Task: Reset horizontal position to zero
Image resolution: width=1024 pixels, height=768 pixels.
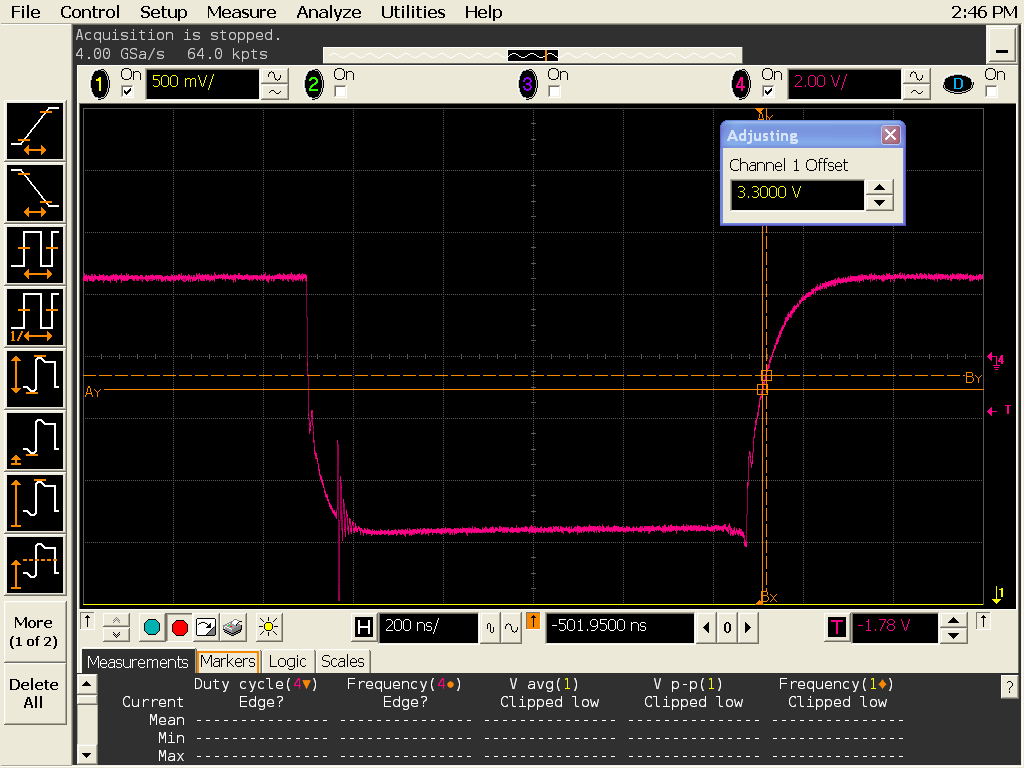Action: (727, 628)
